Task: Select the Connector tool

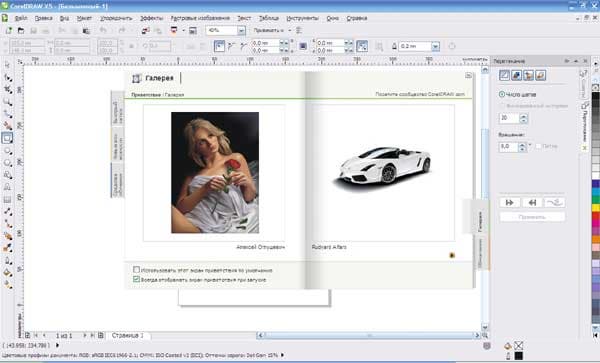Action: (x=7, y=224)
